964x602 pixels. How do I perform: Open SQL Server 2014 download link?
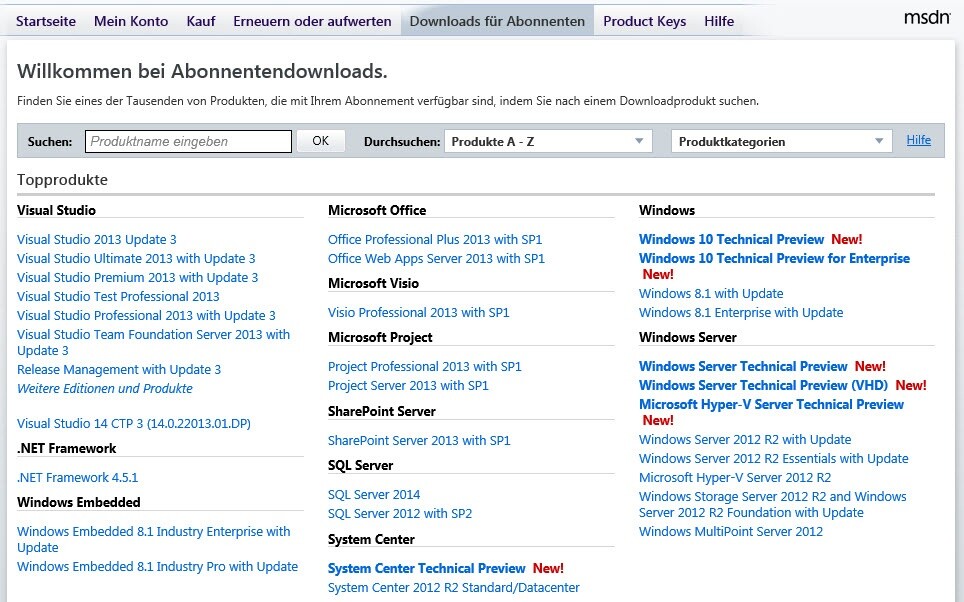tap(374, 495)
